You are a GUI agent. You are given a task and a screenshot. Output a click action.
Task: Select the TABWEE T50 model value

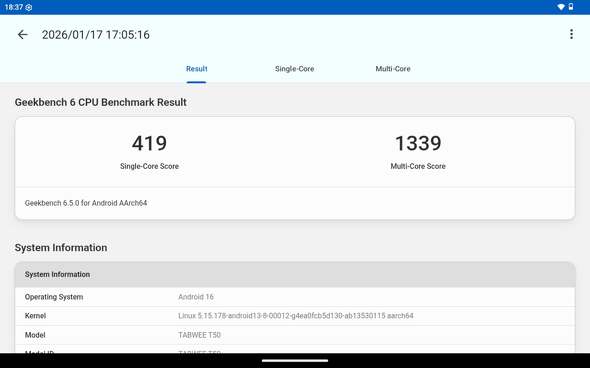[199, 335]
